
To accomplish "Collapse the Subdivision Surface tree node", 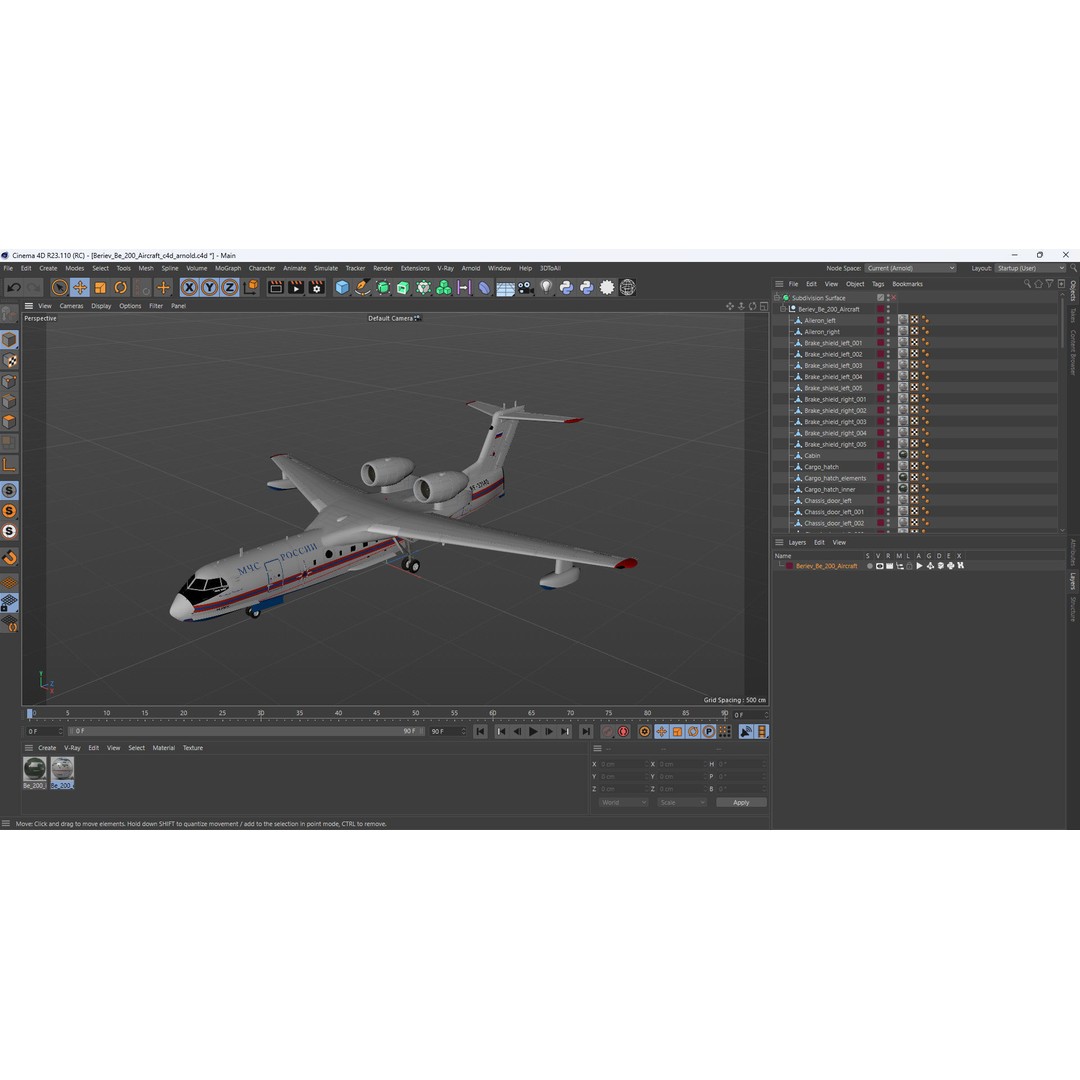I will (778, 298).
